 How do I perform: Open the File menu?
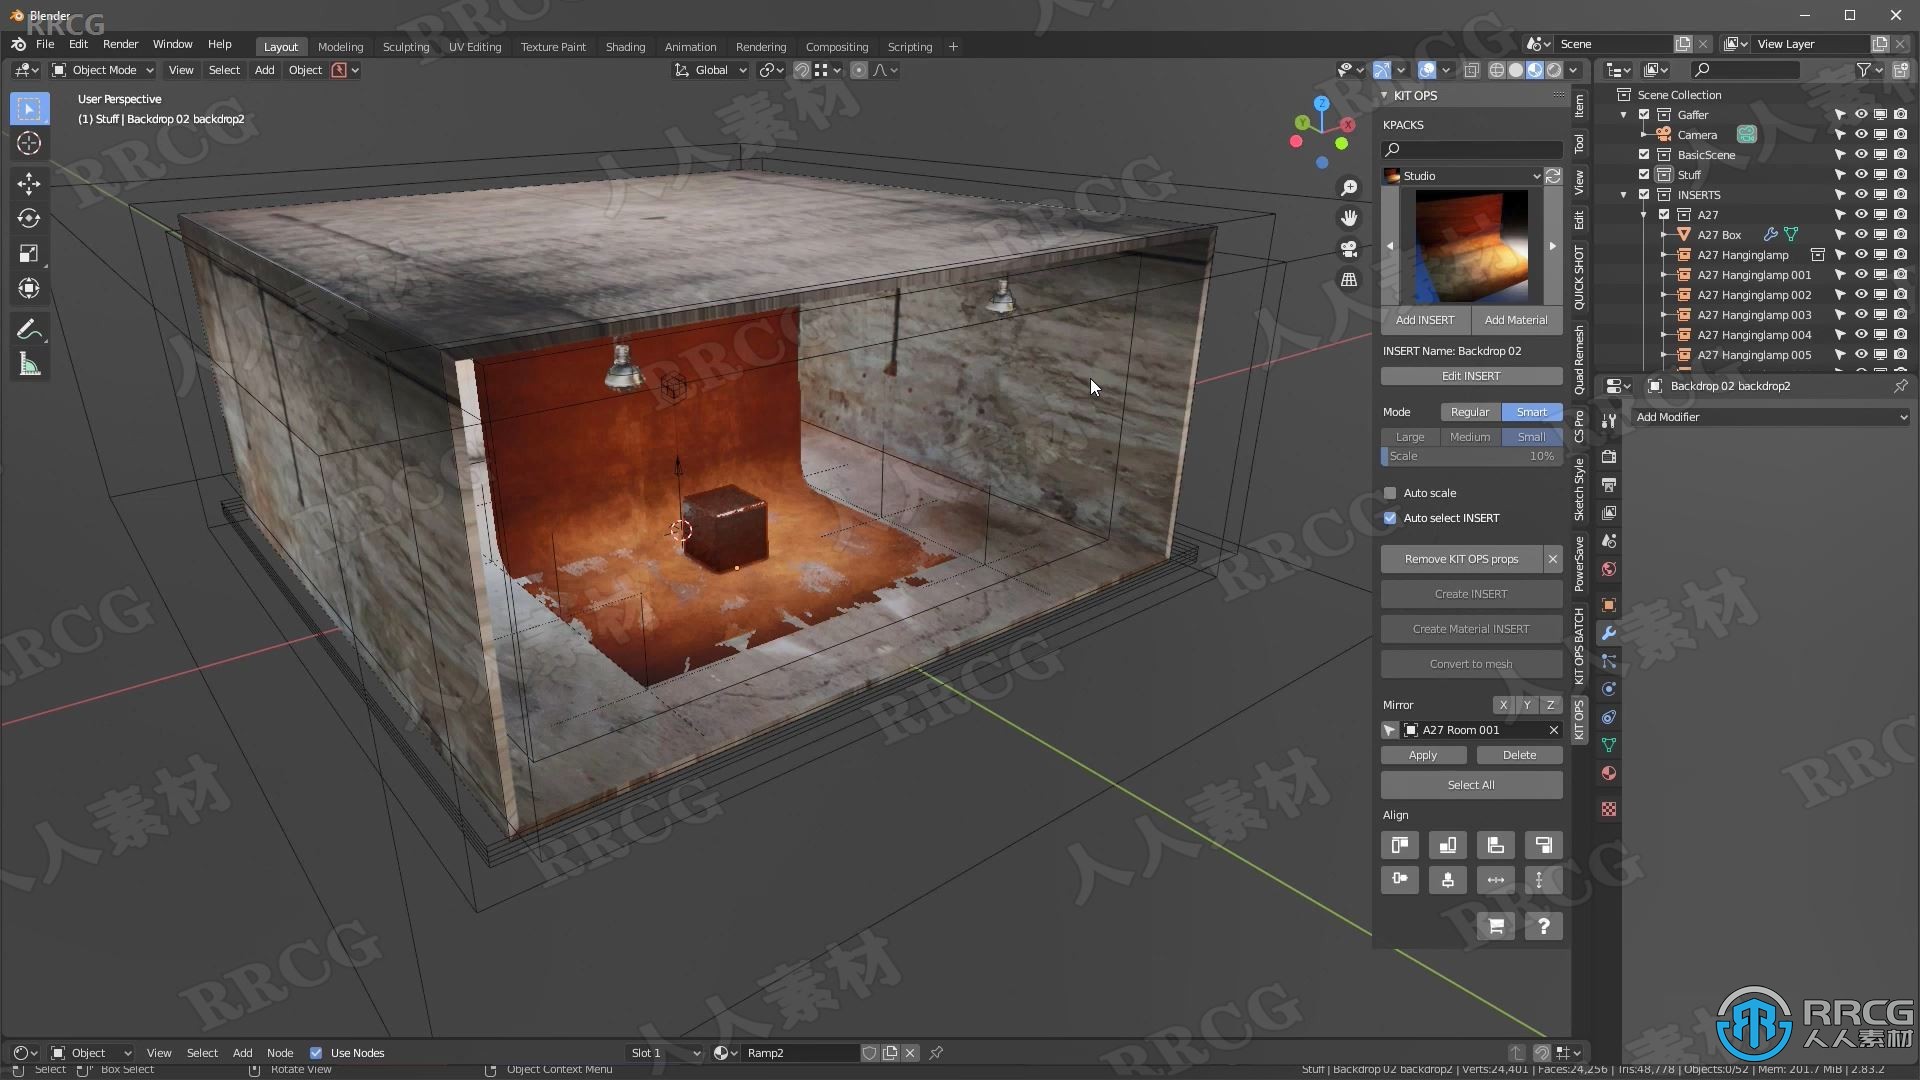(x=45, y=44)
